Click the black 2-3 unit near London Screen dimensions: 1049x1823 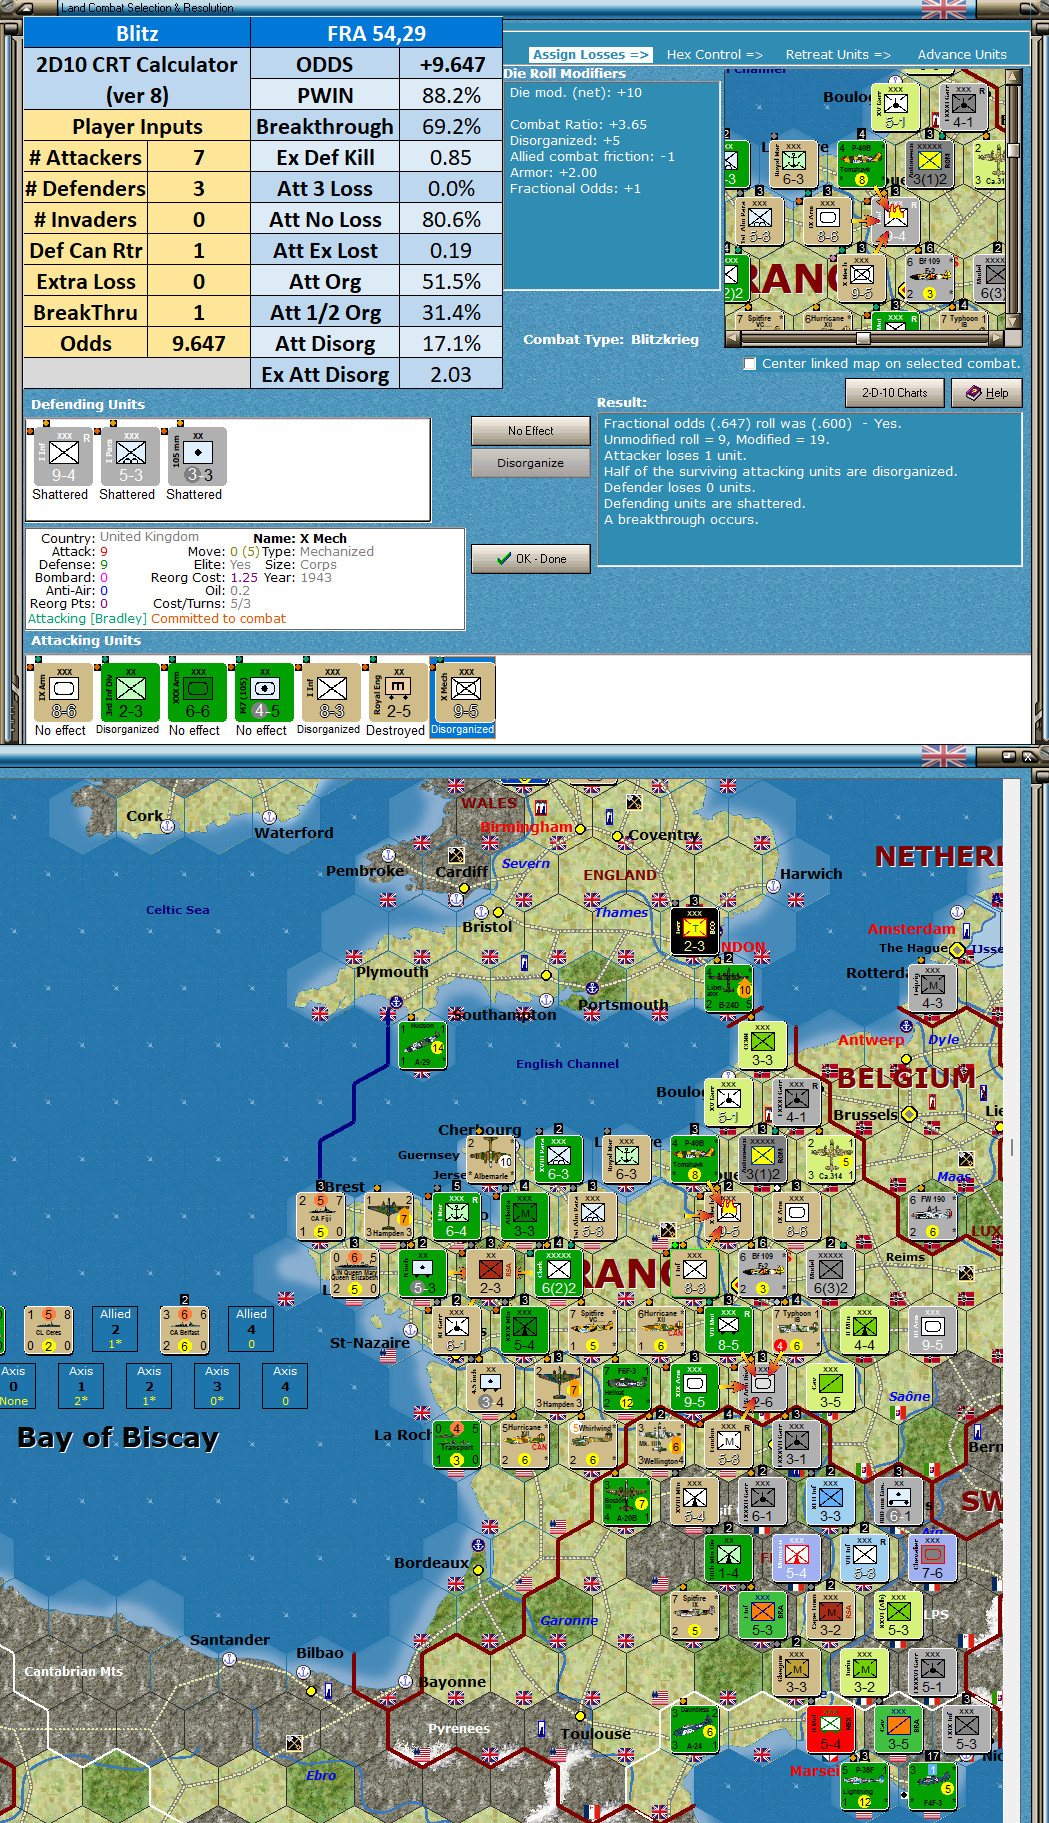click(x=694, y=931)
